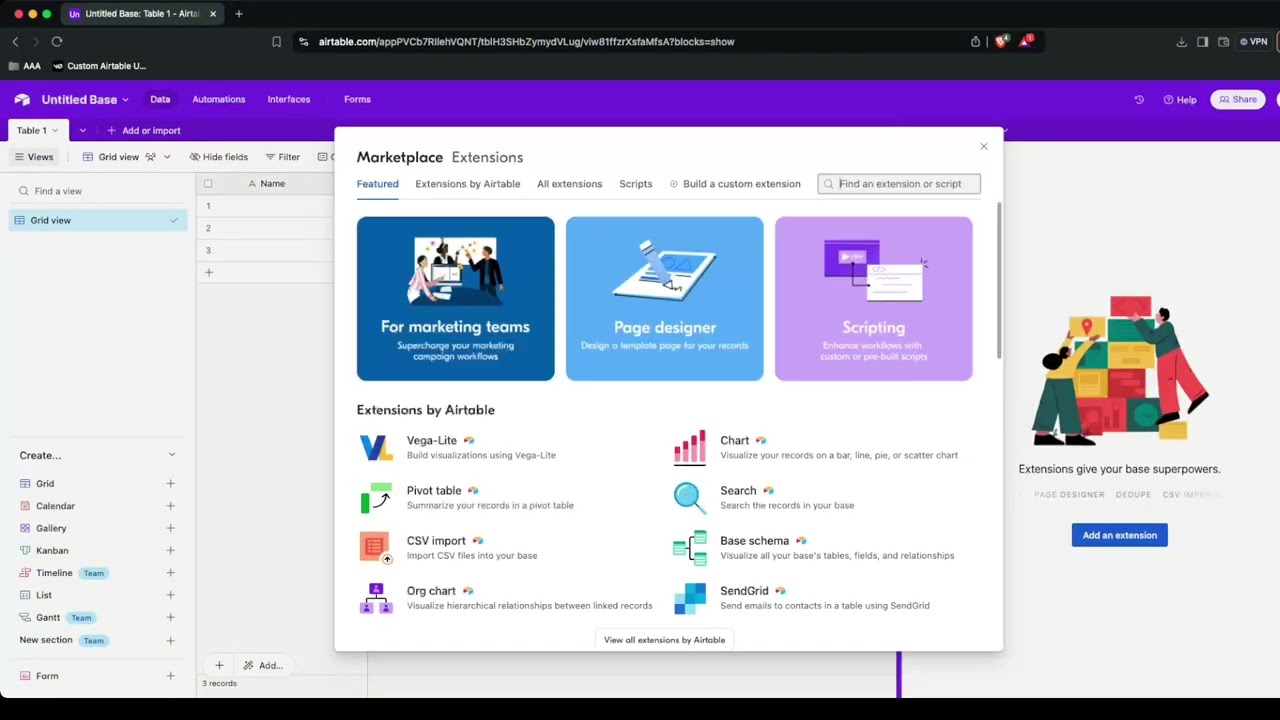Switch to Extensions by Airtable tab
Viewport: 1280px width, 720px height.
pyautogui.click(x=467, y=184)
